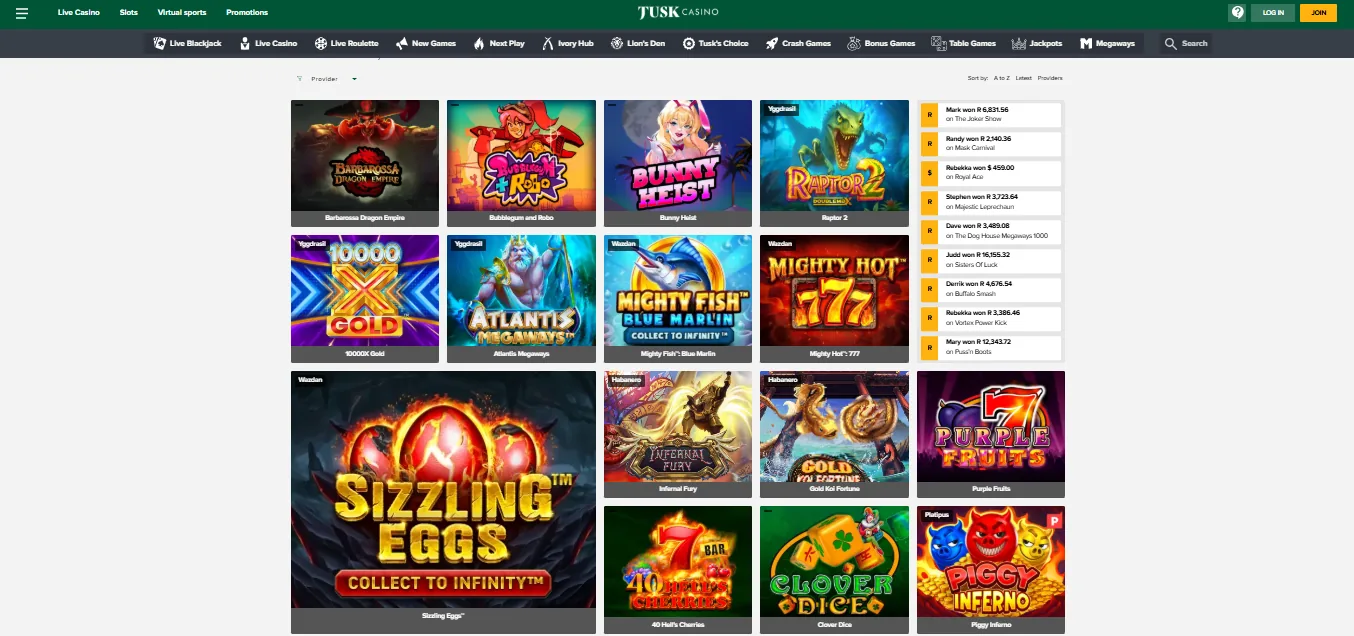Screen dimensions: 1354x636
Task: Open Slots top menu
Action: (x=129, y=13)
